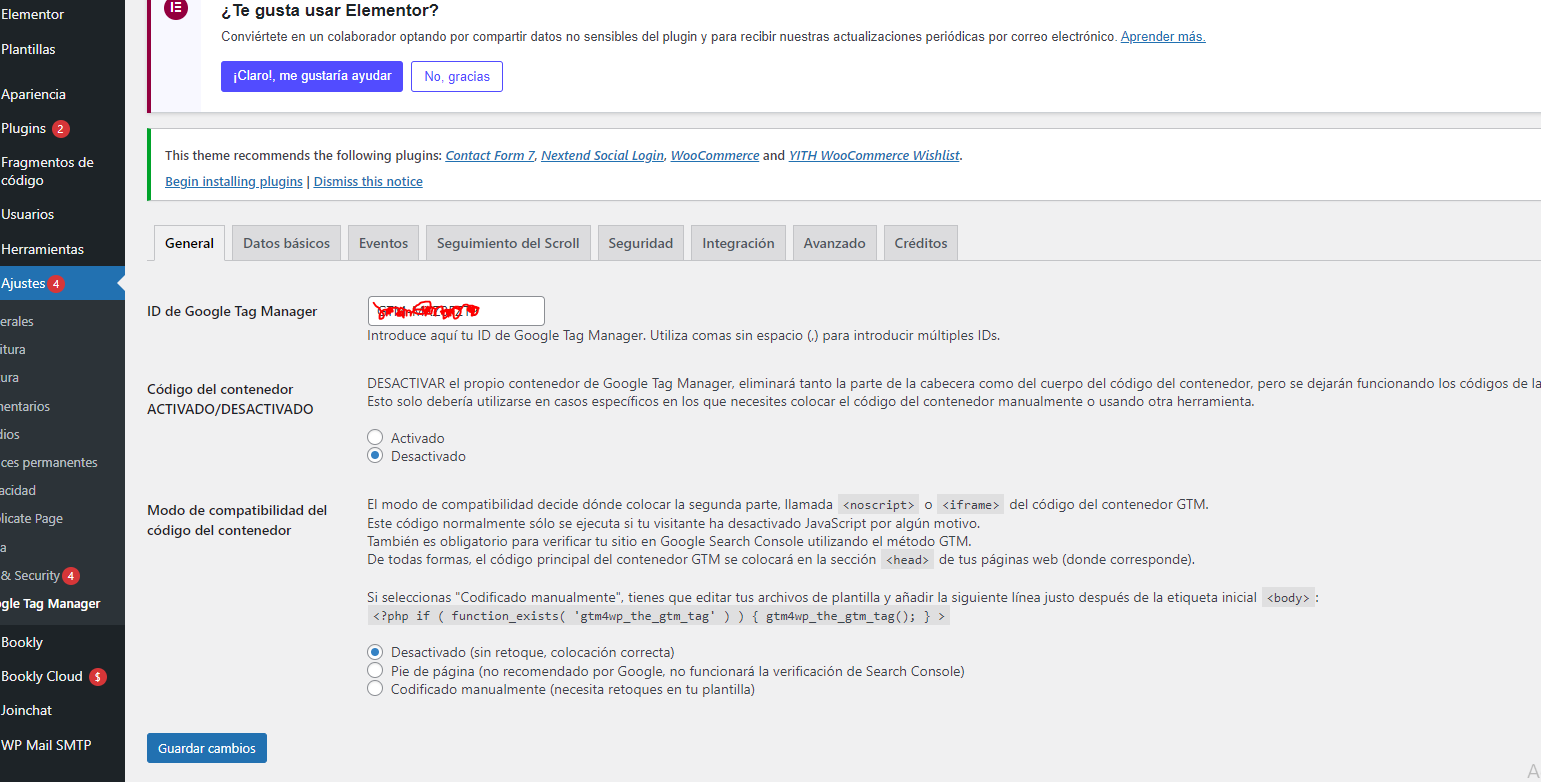The width and height of the screenshot is (1541, 782).
Task: Open Plugins in the sidebar menu
Action: pos(24,128)
